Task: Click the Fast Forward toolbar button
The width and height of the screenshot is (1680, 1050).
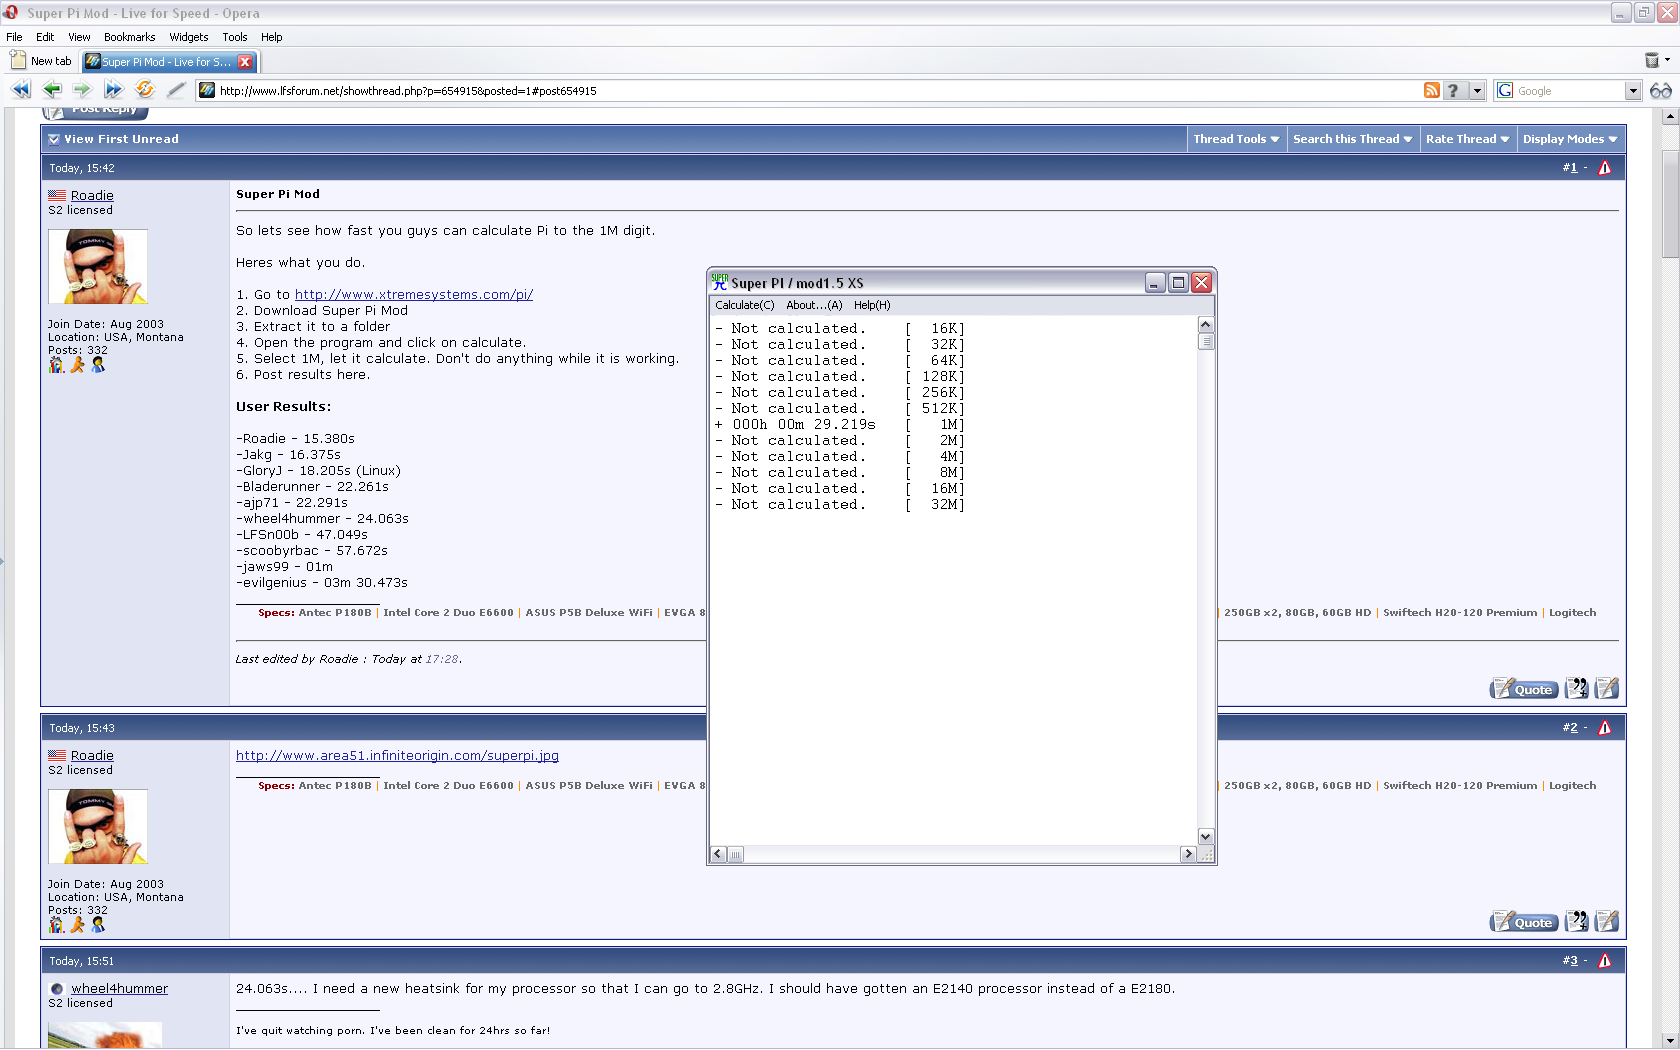Action: point(113,90)
